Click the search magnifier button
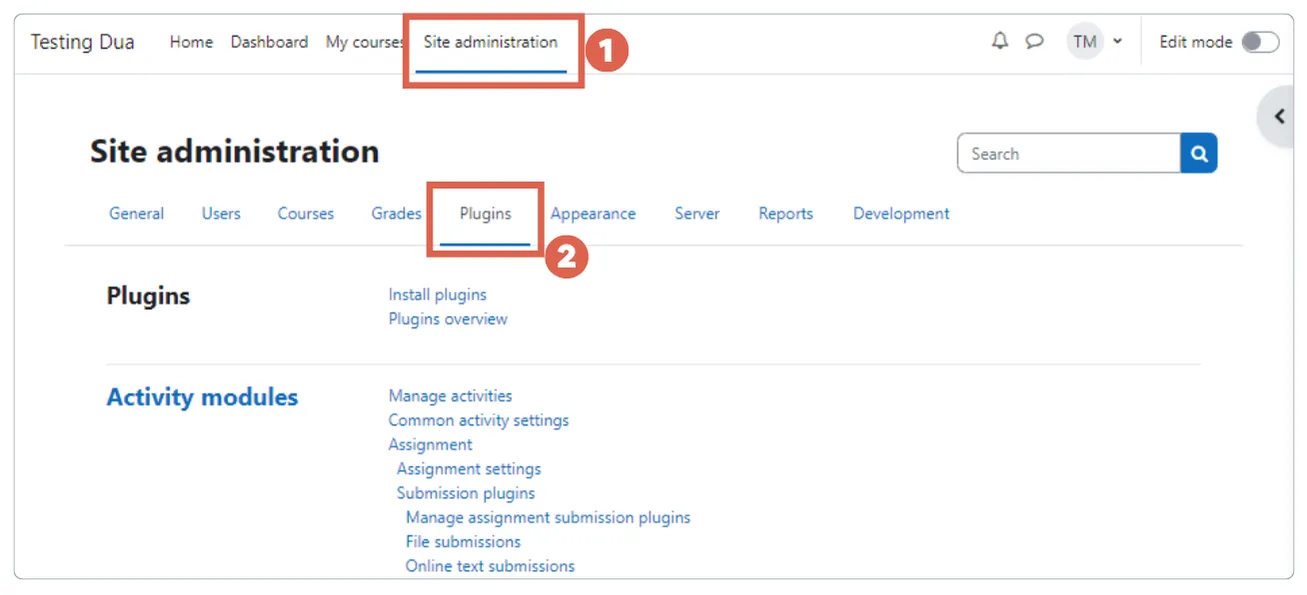Screen dimensions: 1307x595 pyautogui.click(x=1198, y=153)
